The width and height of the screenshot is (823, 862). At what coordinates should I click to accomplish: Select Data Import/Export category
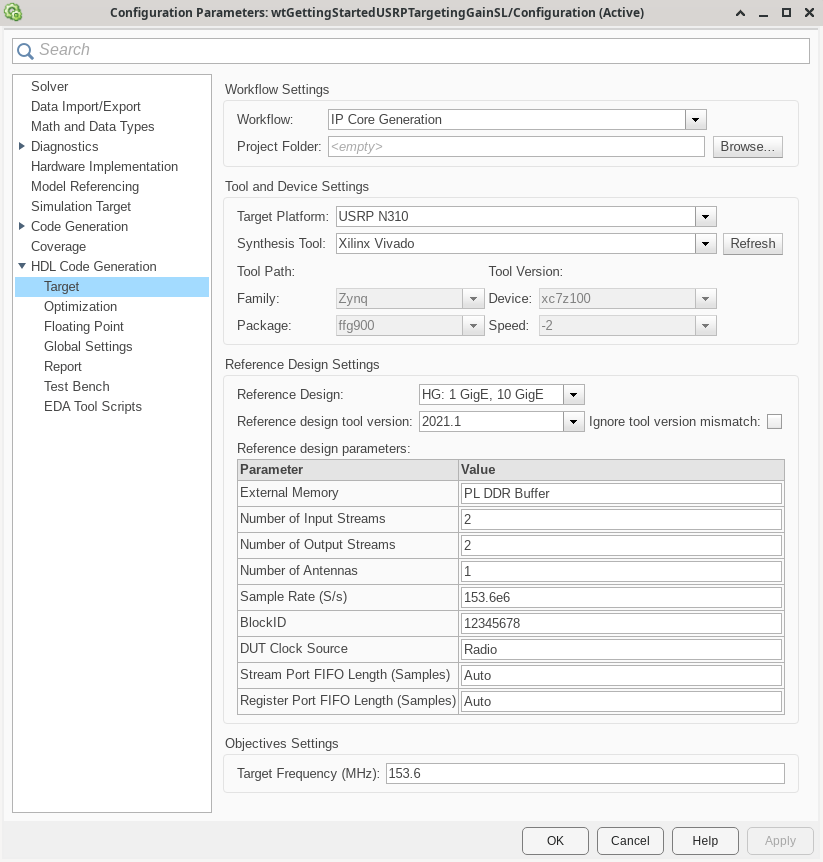pos(86,107)
